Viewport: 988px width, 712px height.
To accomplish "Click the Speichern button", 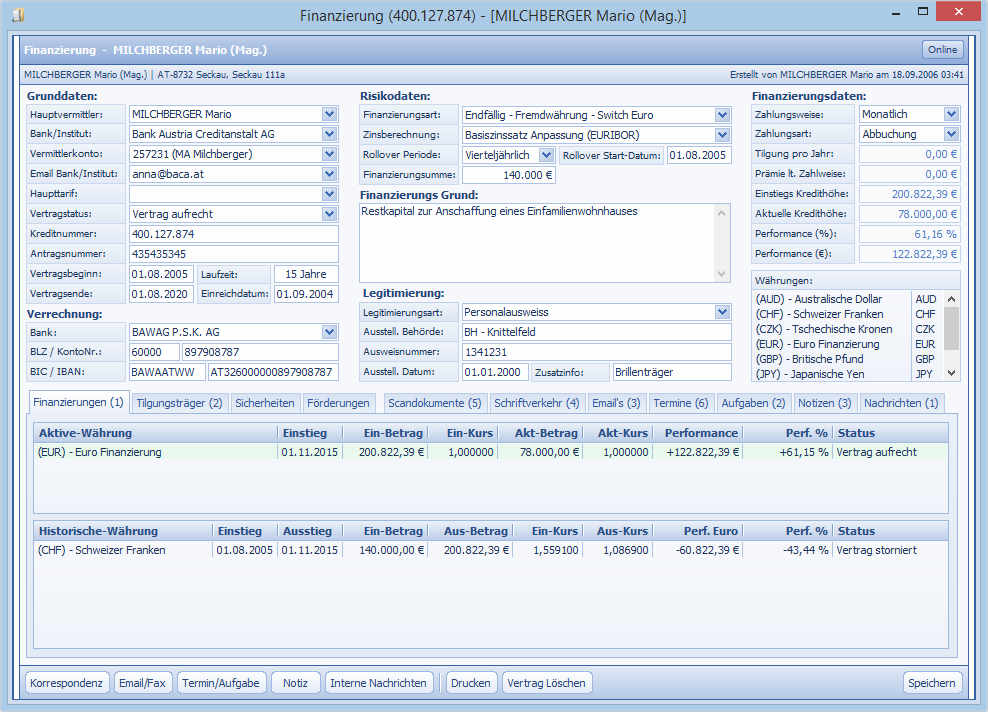I will 932,683.
